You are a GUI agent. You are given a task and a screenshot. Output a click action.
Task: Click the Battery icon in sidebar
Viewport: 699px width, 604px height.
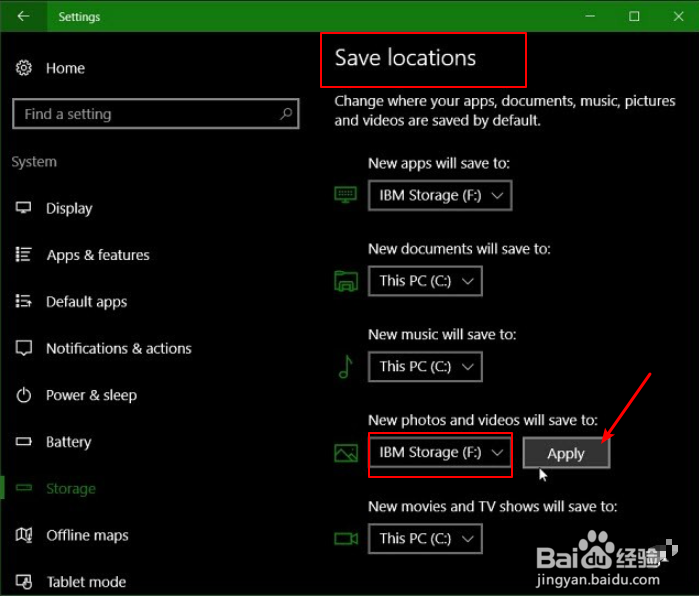click(x=24, y=442)
